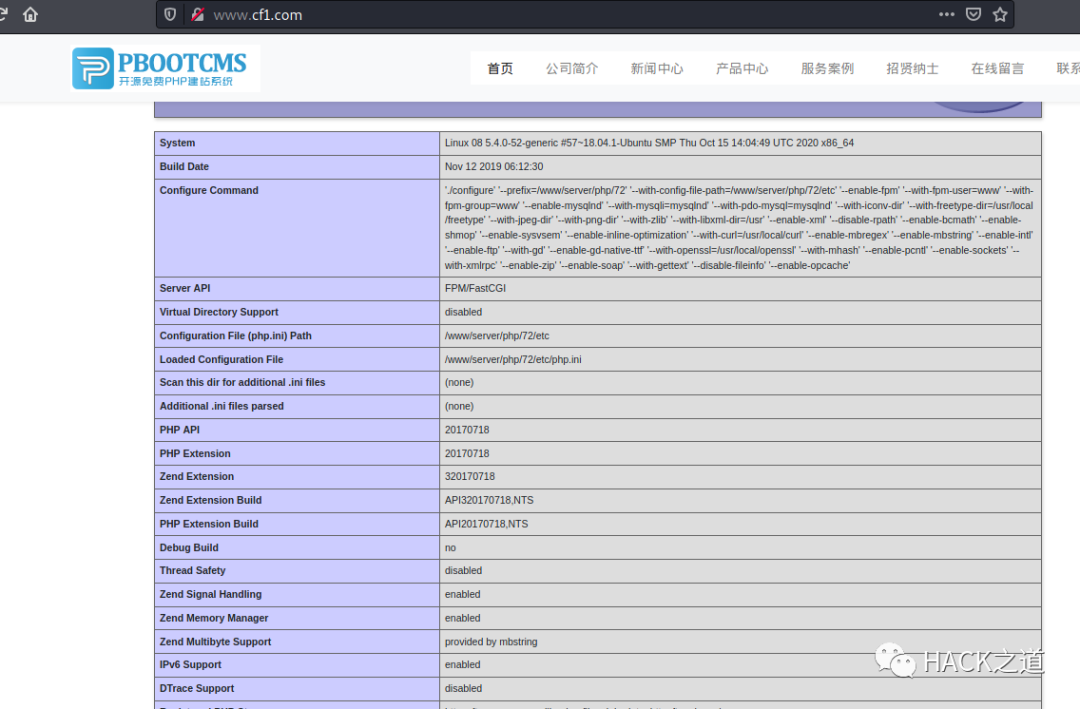Click the './configure' command text block
The width and height of the screenshot is (1080, 709).
click(x=739, y=227)
